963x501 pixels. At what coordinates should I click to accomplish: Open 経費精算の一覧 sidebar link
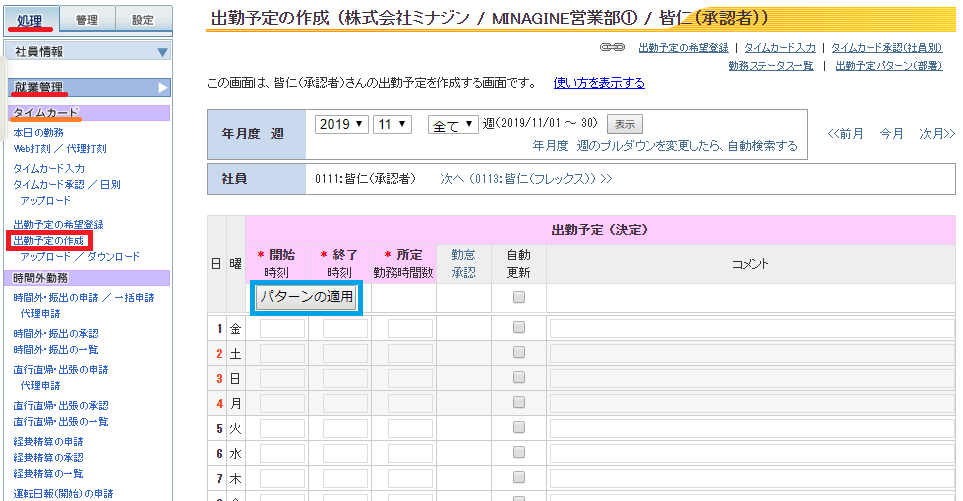click(x=49, y=473)
